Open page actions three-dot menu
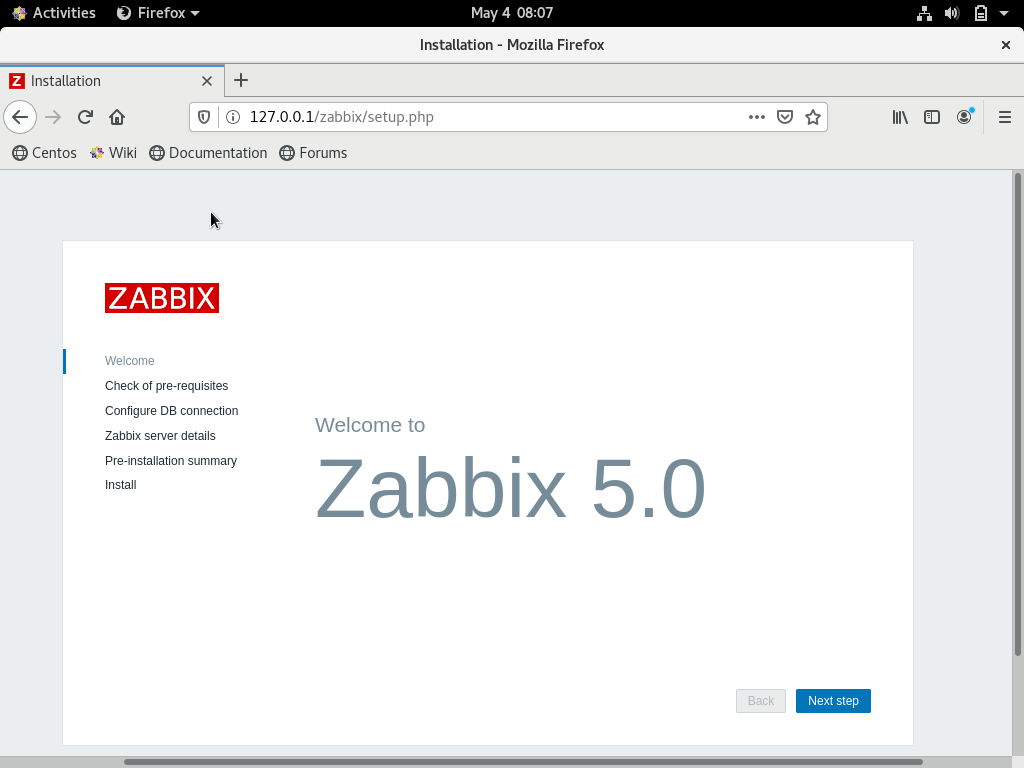Screen dimensions: 1024x768 click(756, 117)
